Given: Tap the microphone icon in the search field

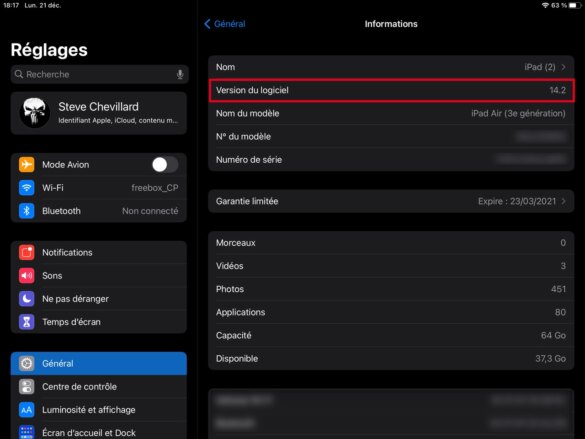Looking at the screenshot, I should (x=180, y=74).
